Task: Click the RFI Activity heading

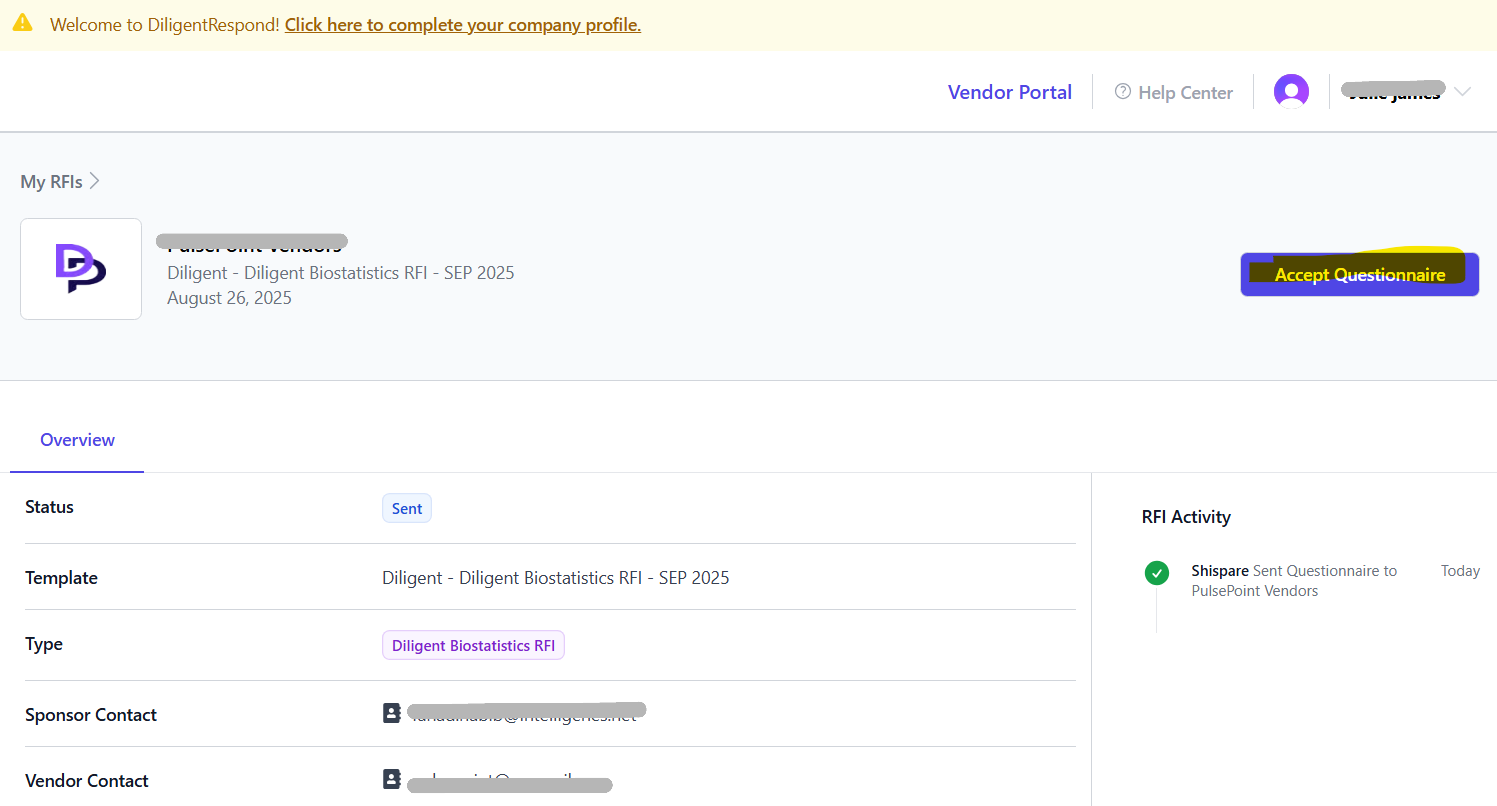Action: (x=1186, y=517)
